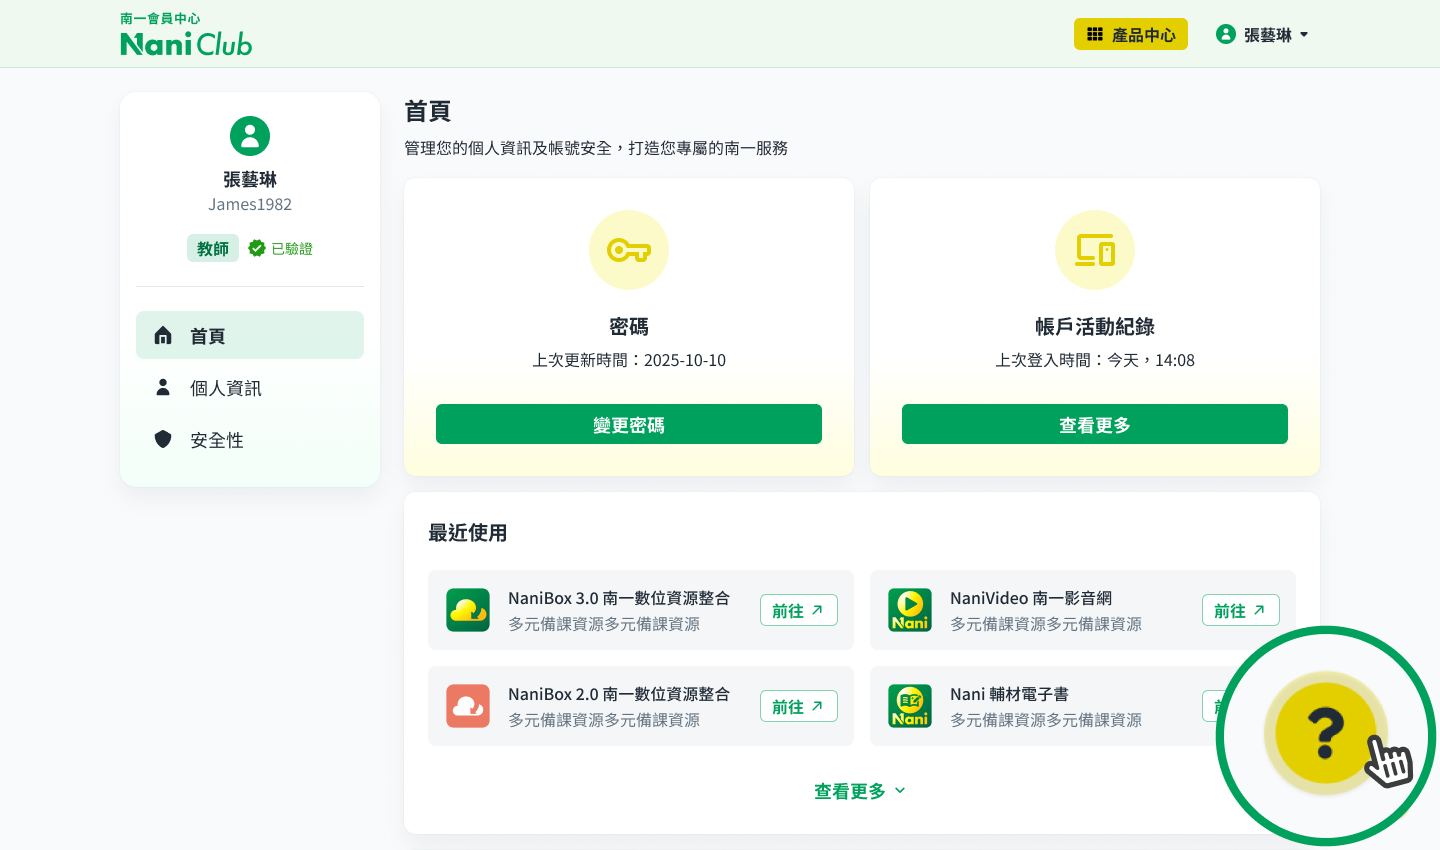Screen dimensions: 1440x850
Task: Click 前往 for NaniVideo 南一影音網
Action: 1241,610
